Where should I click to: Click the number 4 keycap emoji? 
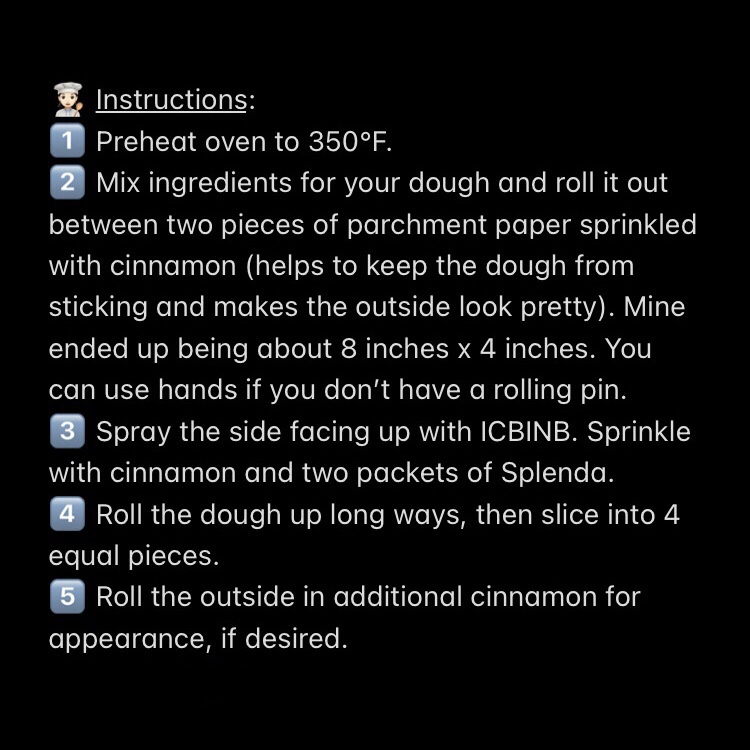point(66,515)
